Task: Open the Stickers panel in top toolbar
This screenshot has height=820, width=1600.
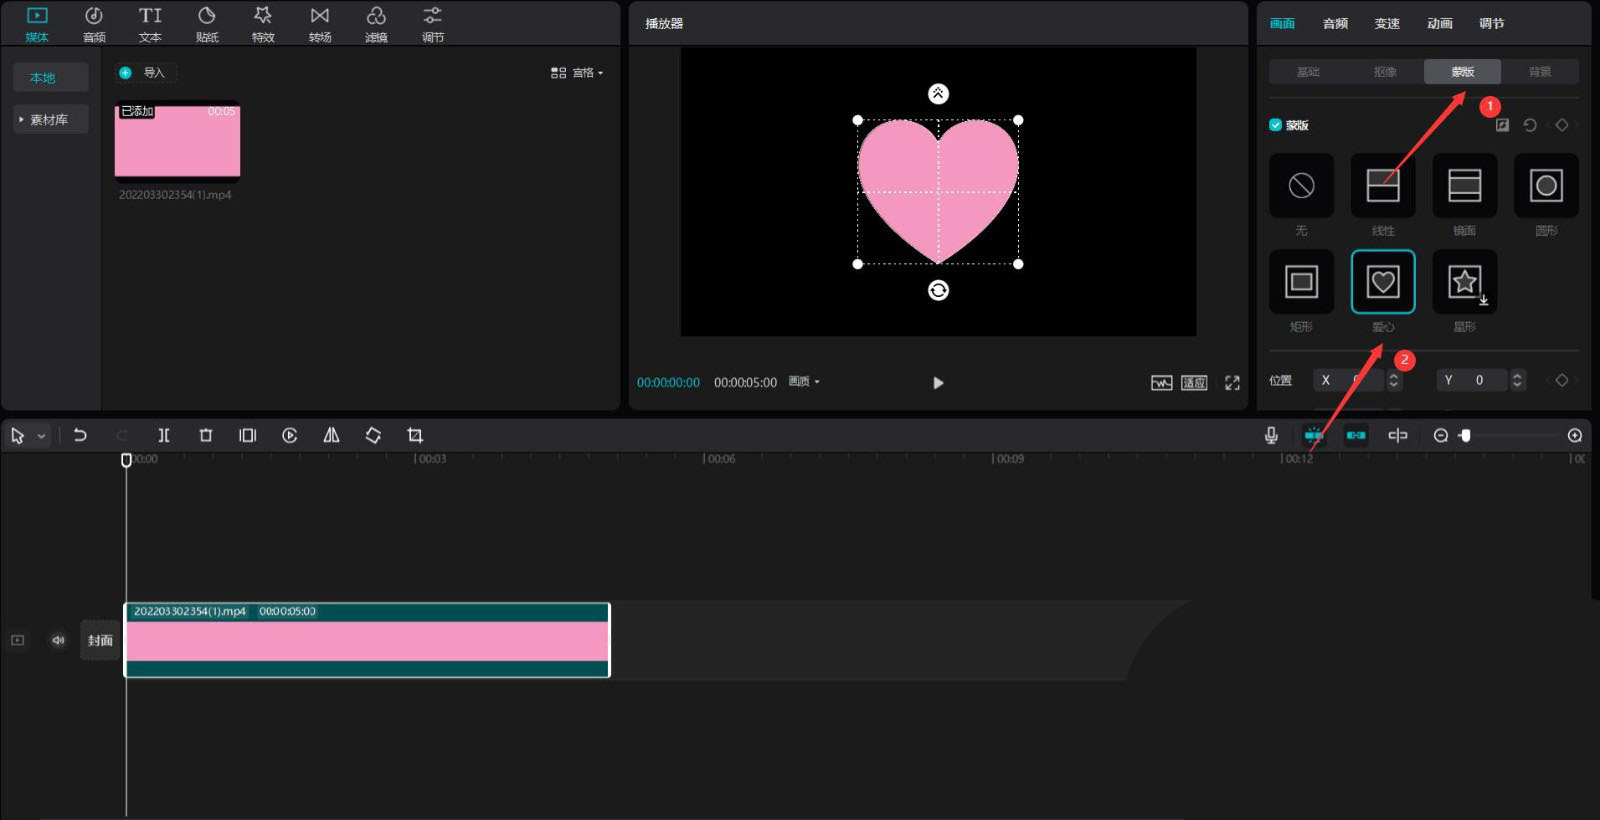Action: pyautogui.click(x=207, y=24)
